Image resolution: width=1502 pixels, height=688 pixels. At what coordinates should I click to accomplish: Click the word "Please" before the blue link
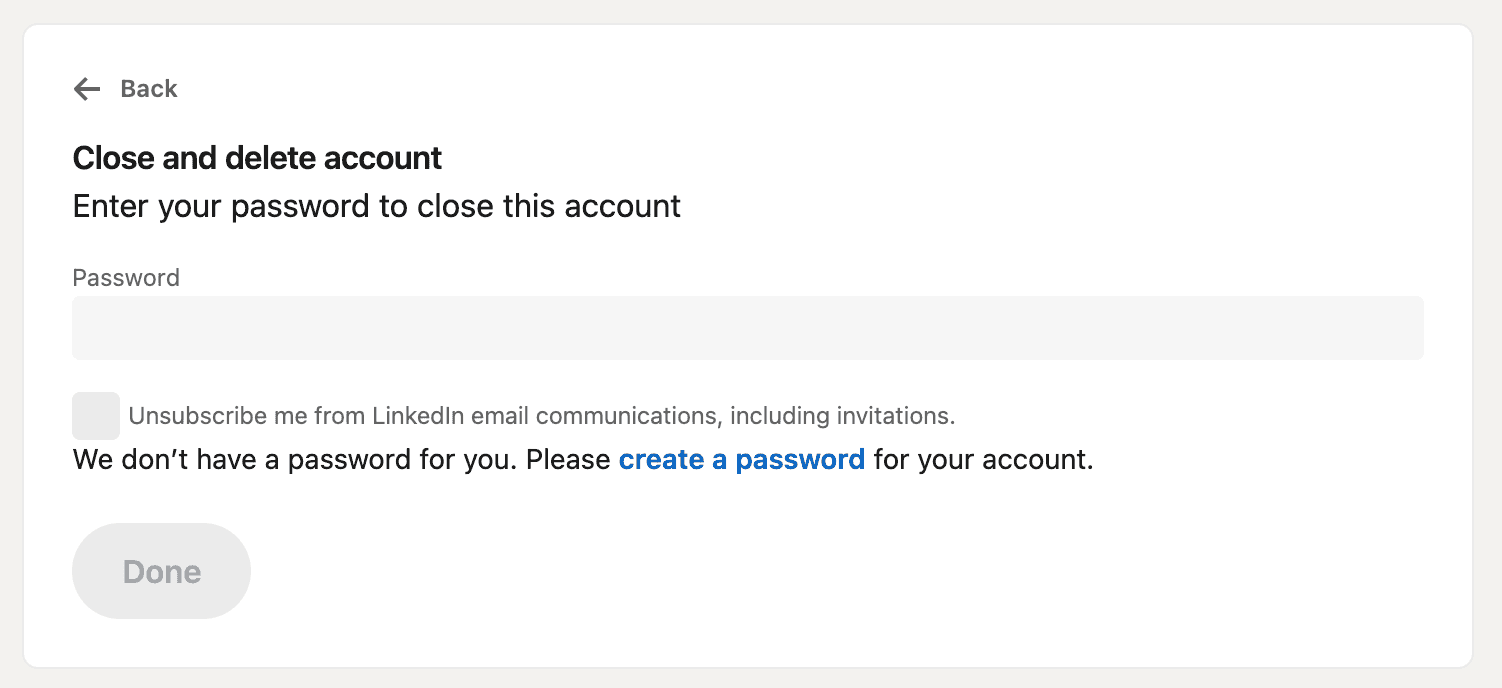(x=568, y=460)
